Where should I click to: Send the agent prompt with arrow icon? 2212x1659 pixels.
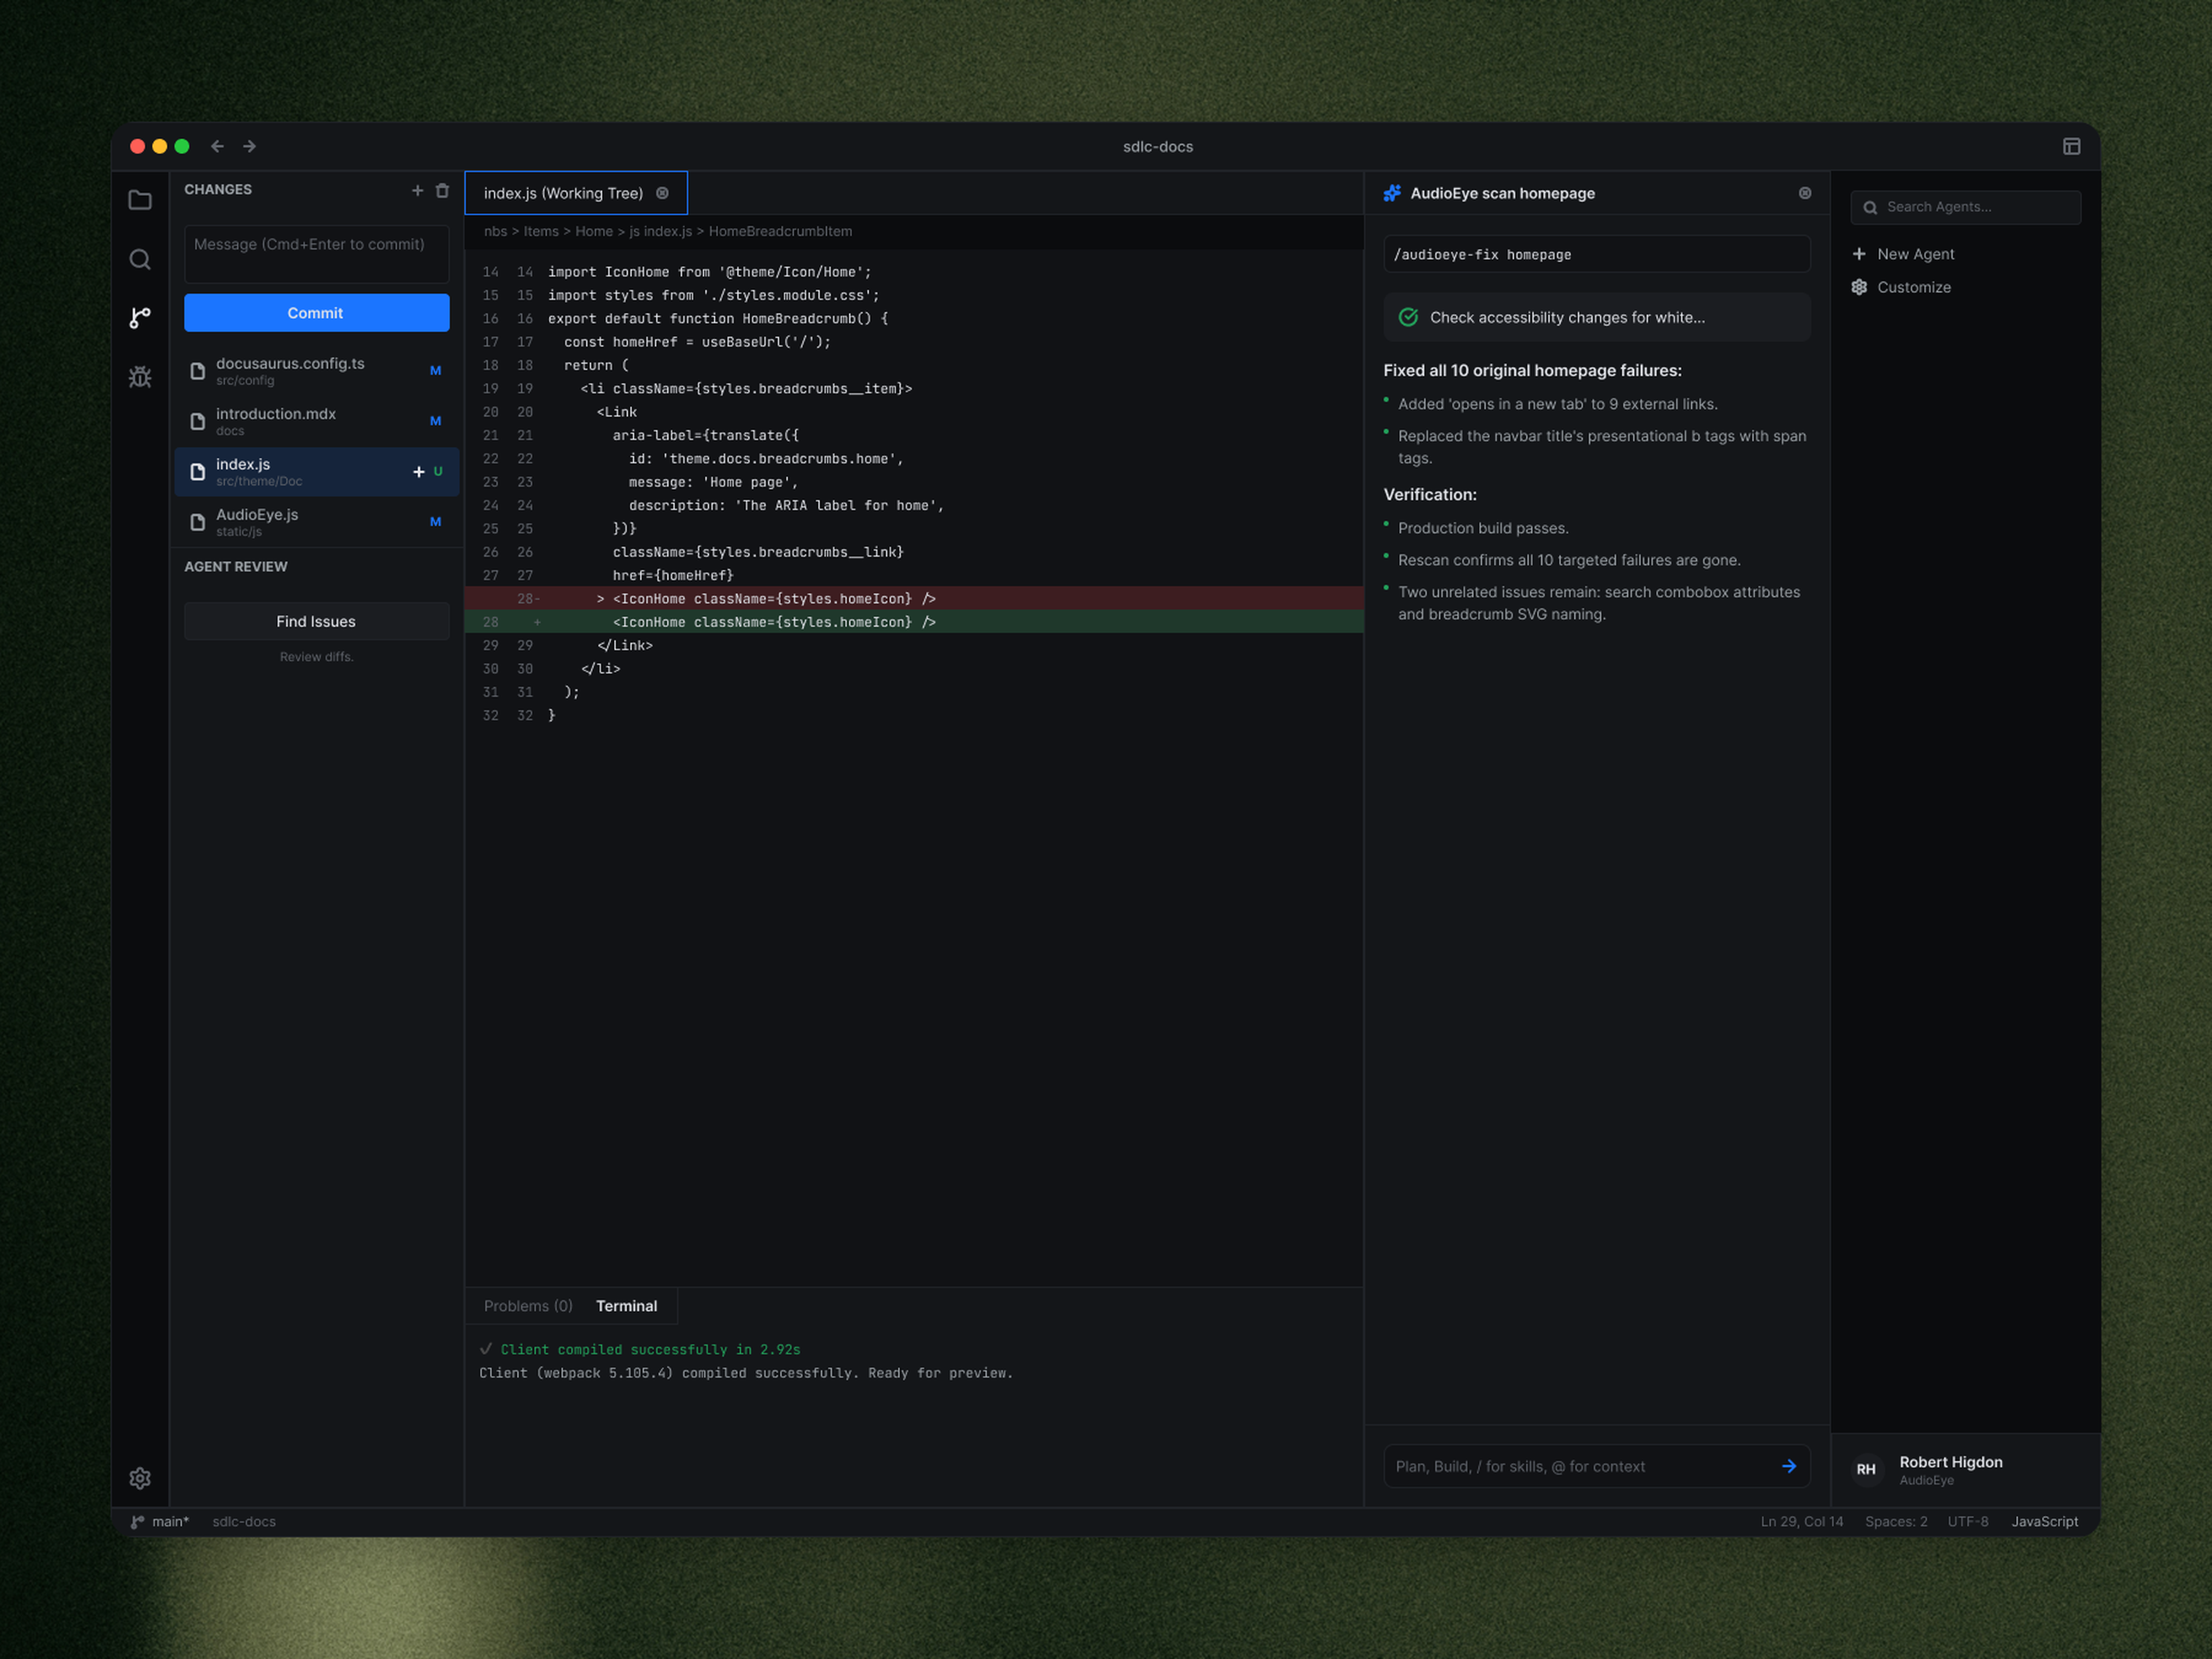1789,1466
